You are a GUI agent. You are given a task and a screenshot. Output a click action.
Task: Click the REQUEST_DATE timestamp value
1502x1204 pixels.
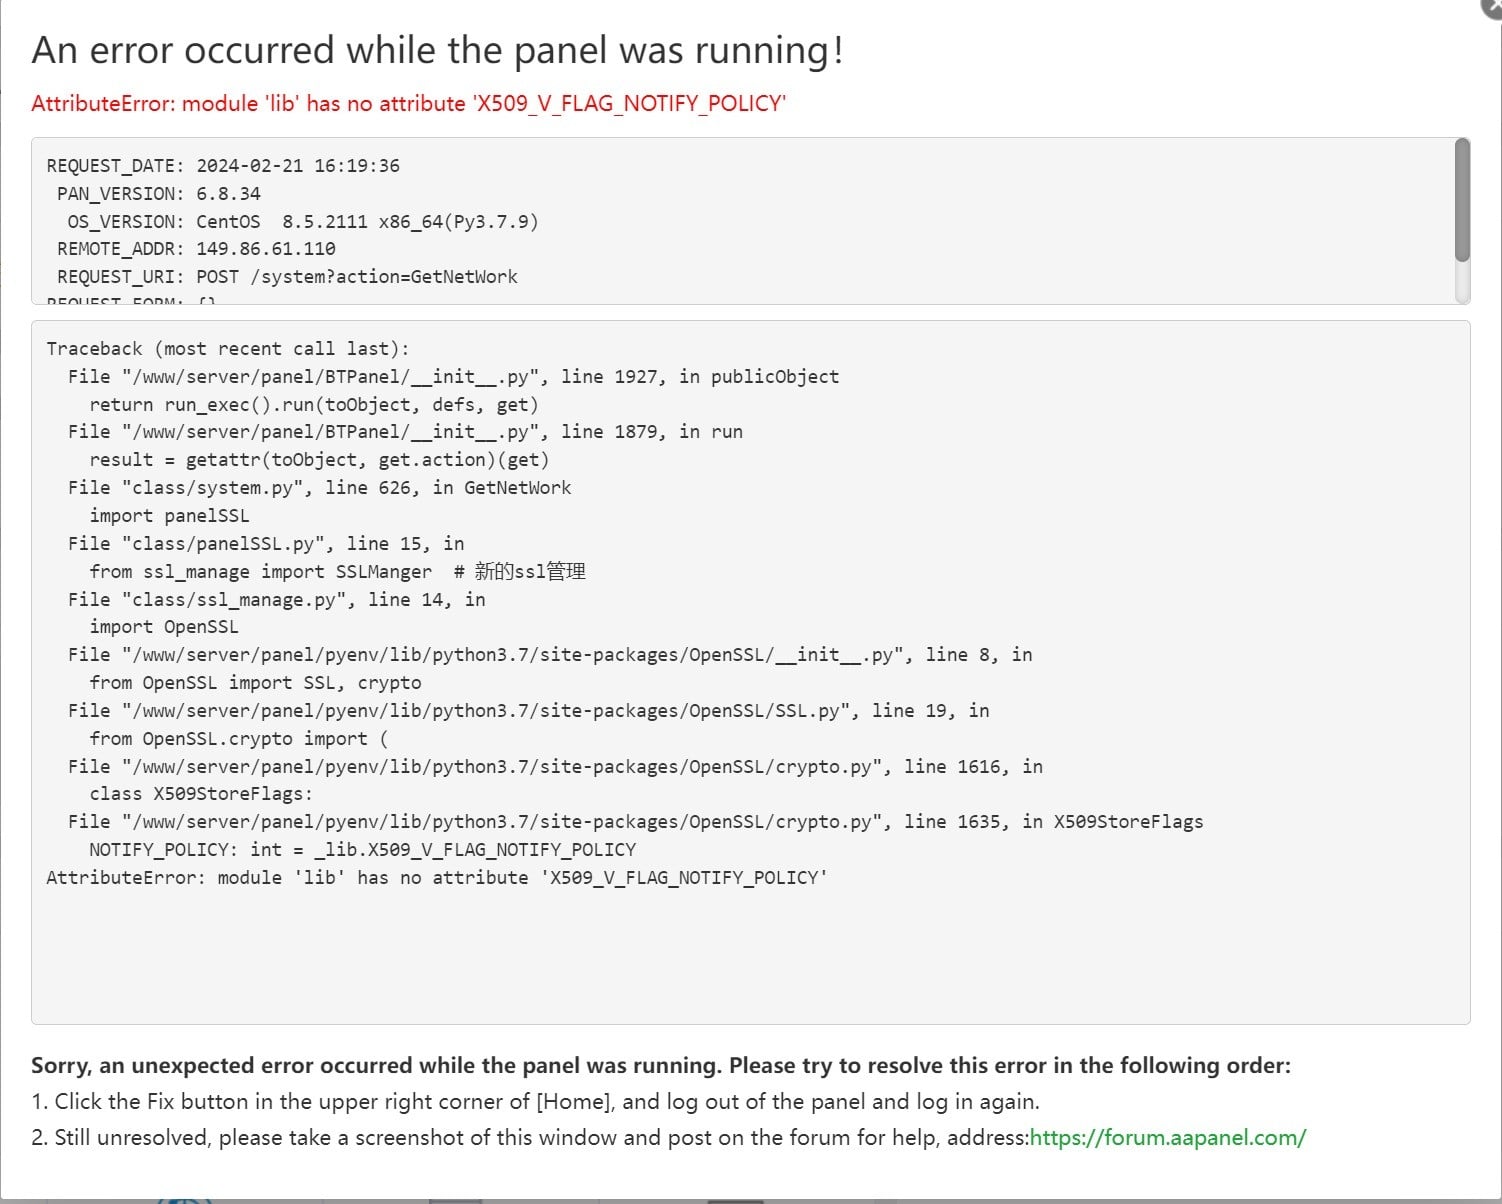coord(297,166)
